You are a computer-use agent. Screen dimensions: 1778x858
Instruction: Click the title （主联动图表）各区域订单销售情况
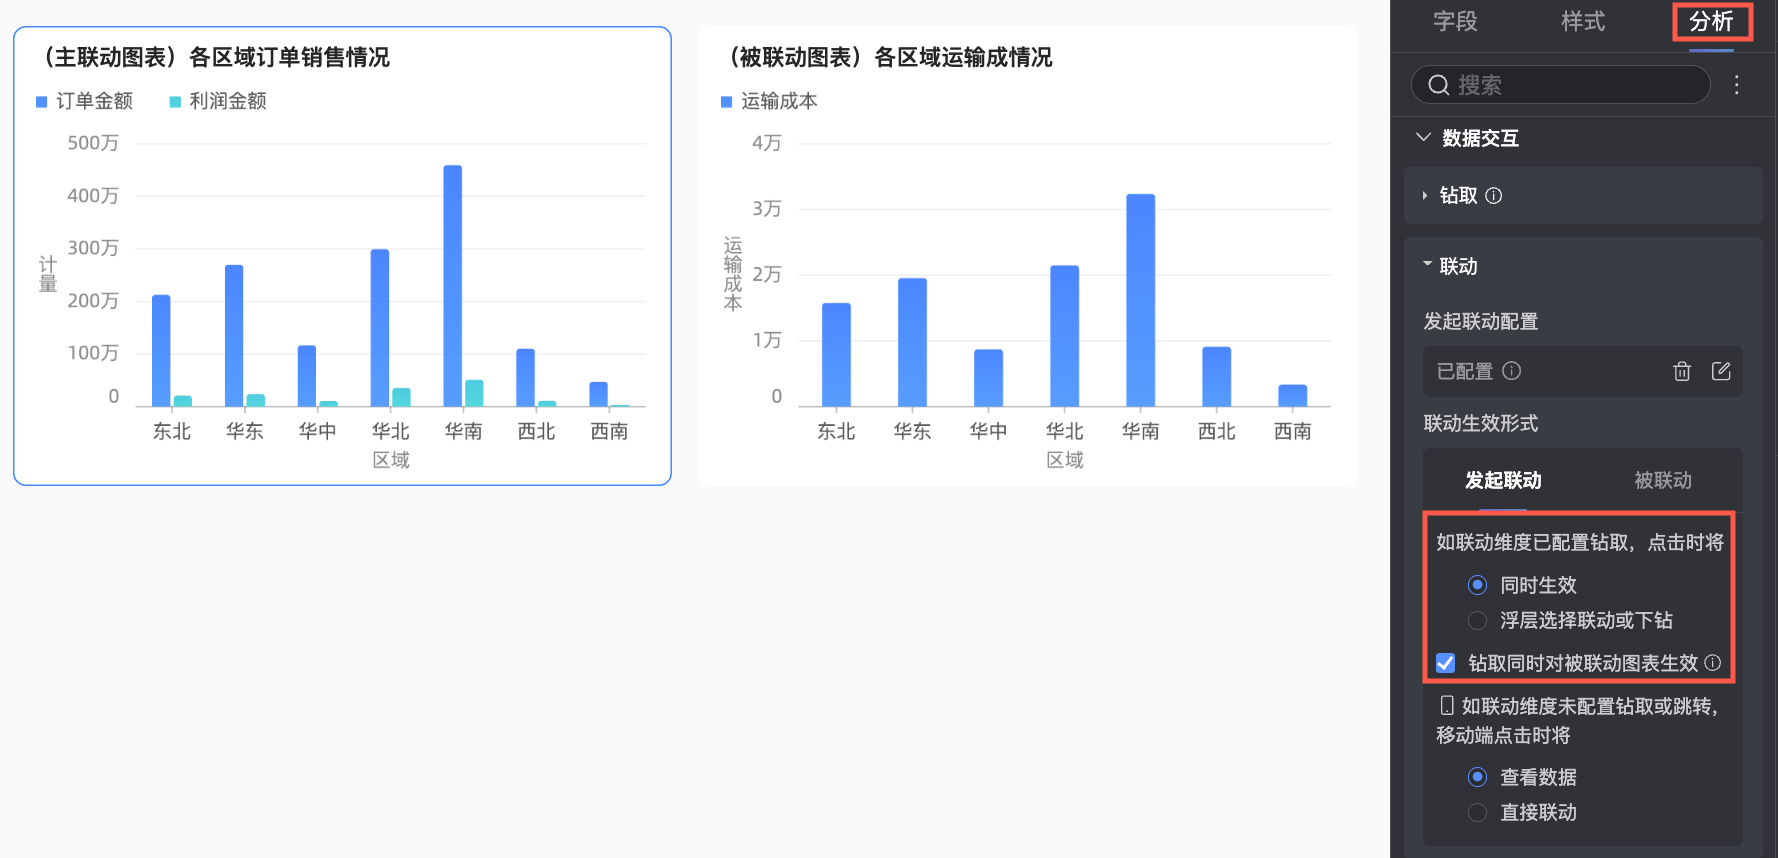point(211,57)
